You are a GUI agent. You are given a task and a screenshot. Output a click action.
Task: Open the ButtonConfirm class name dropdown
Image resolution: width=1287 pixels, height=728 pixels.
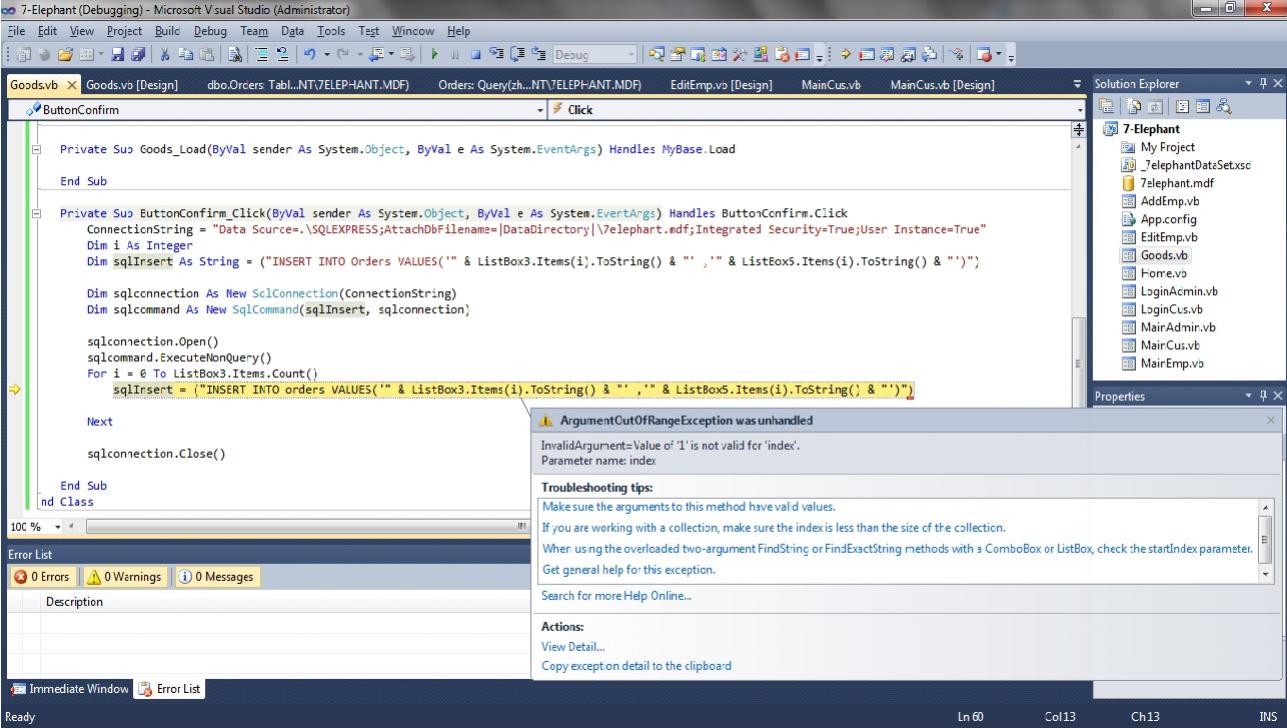point(541,110)
